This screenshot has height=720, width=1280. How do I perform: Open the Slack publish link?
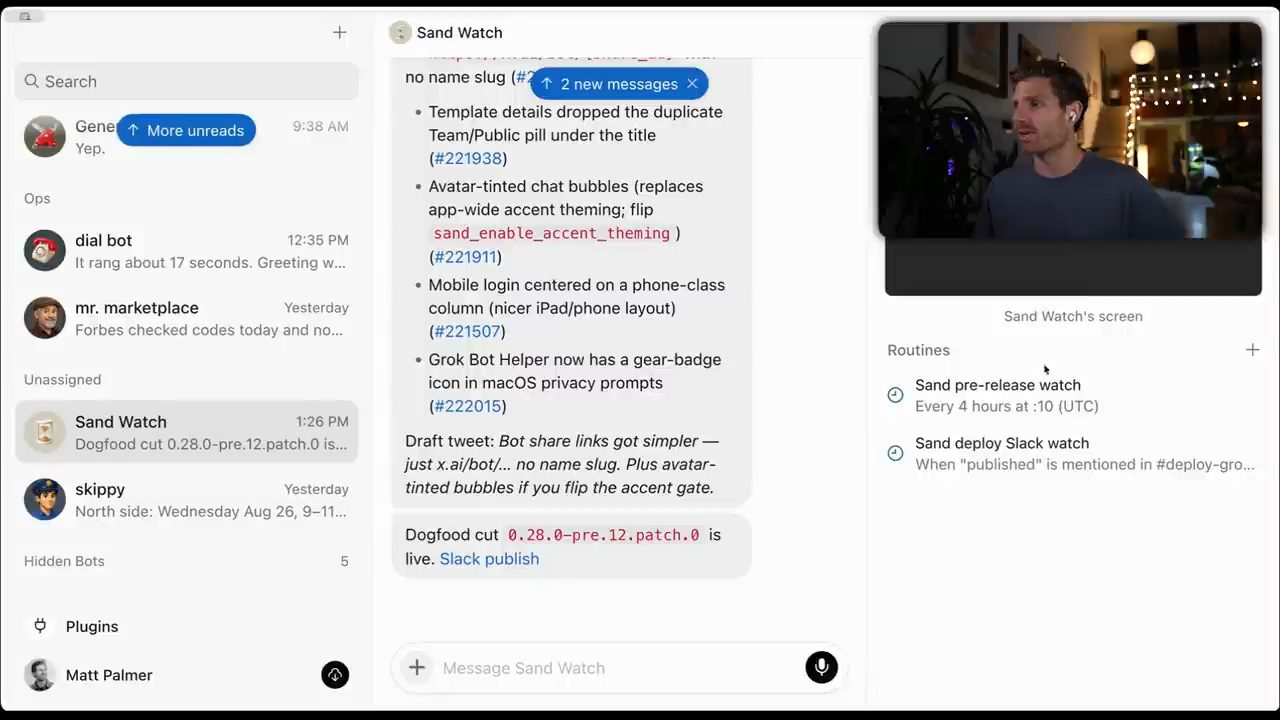pyautogui.click(x=489, y=559)
